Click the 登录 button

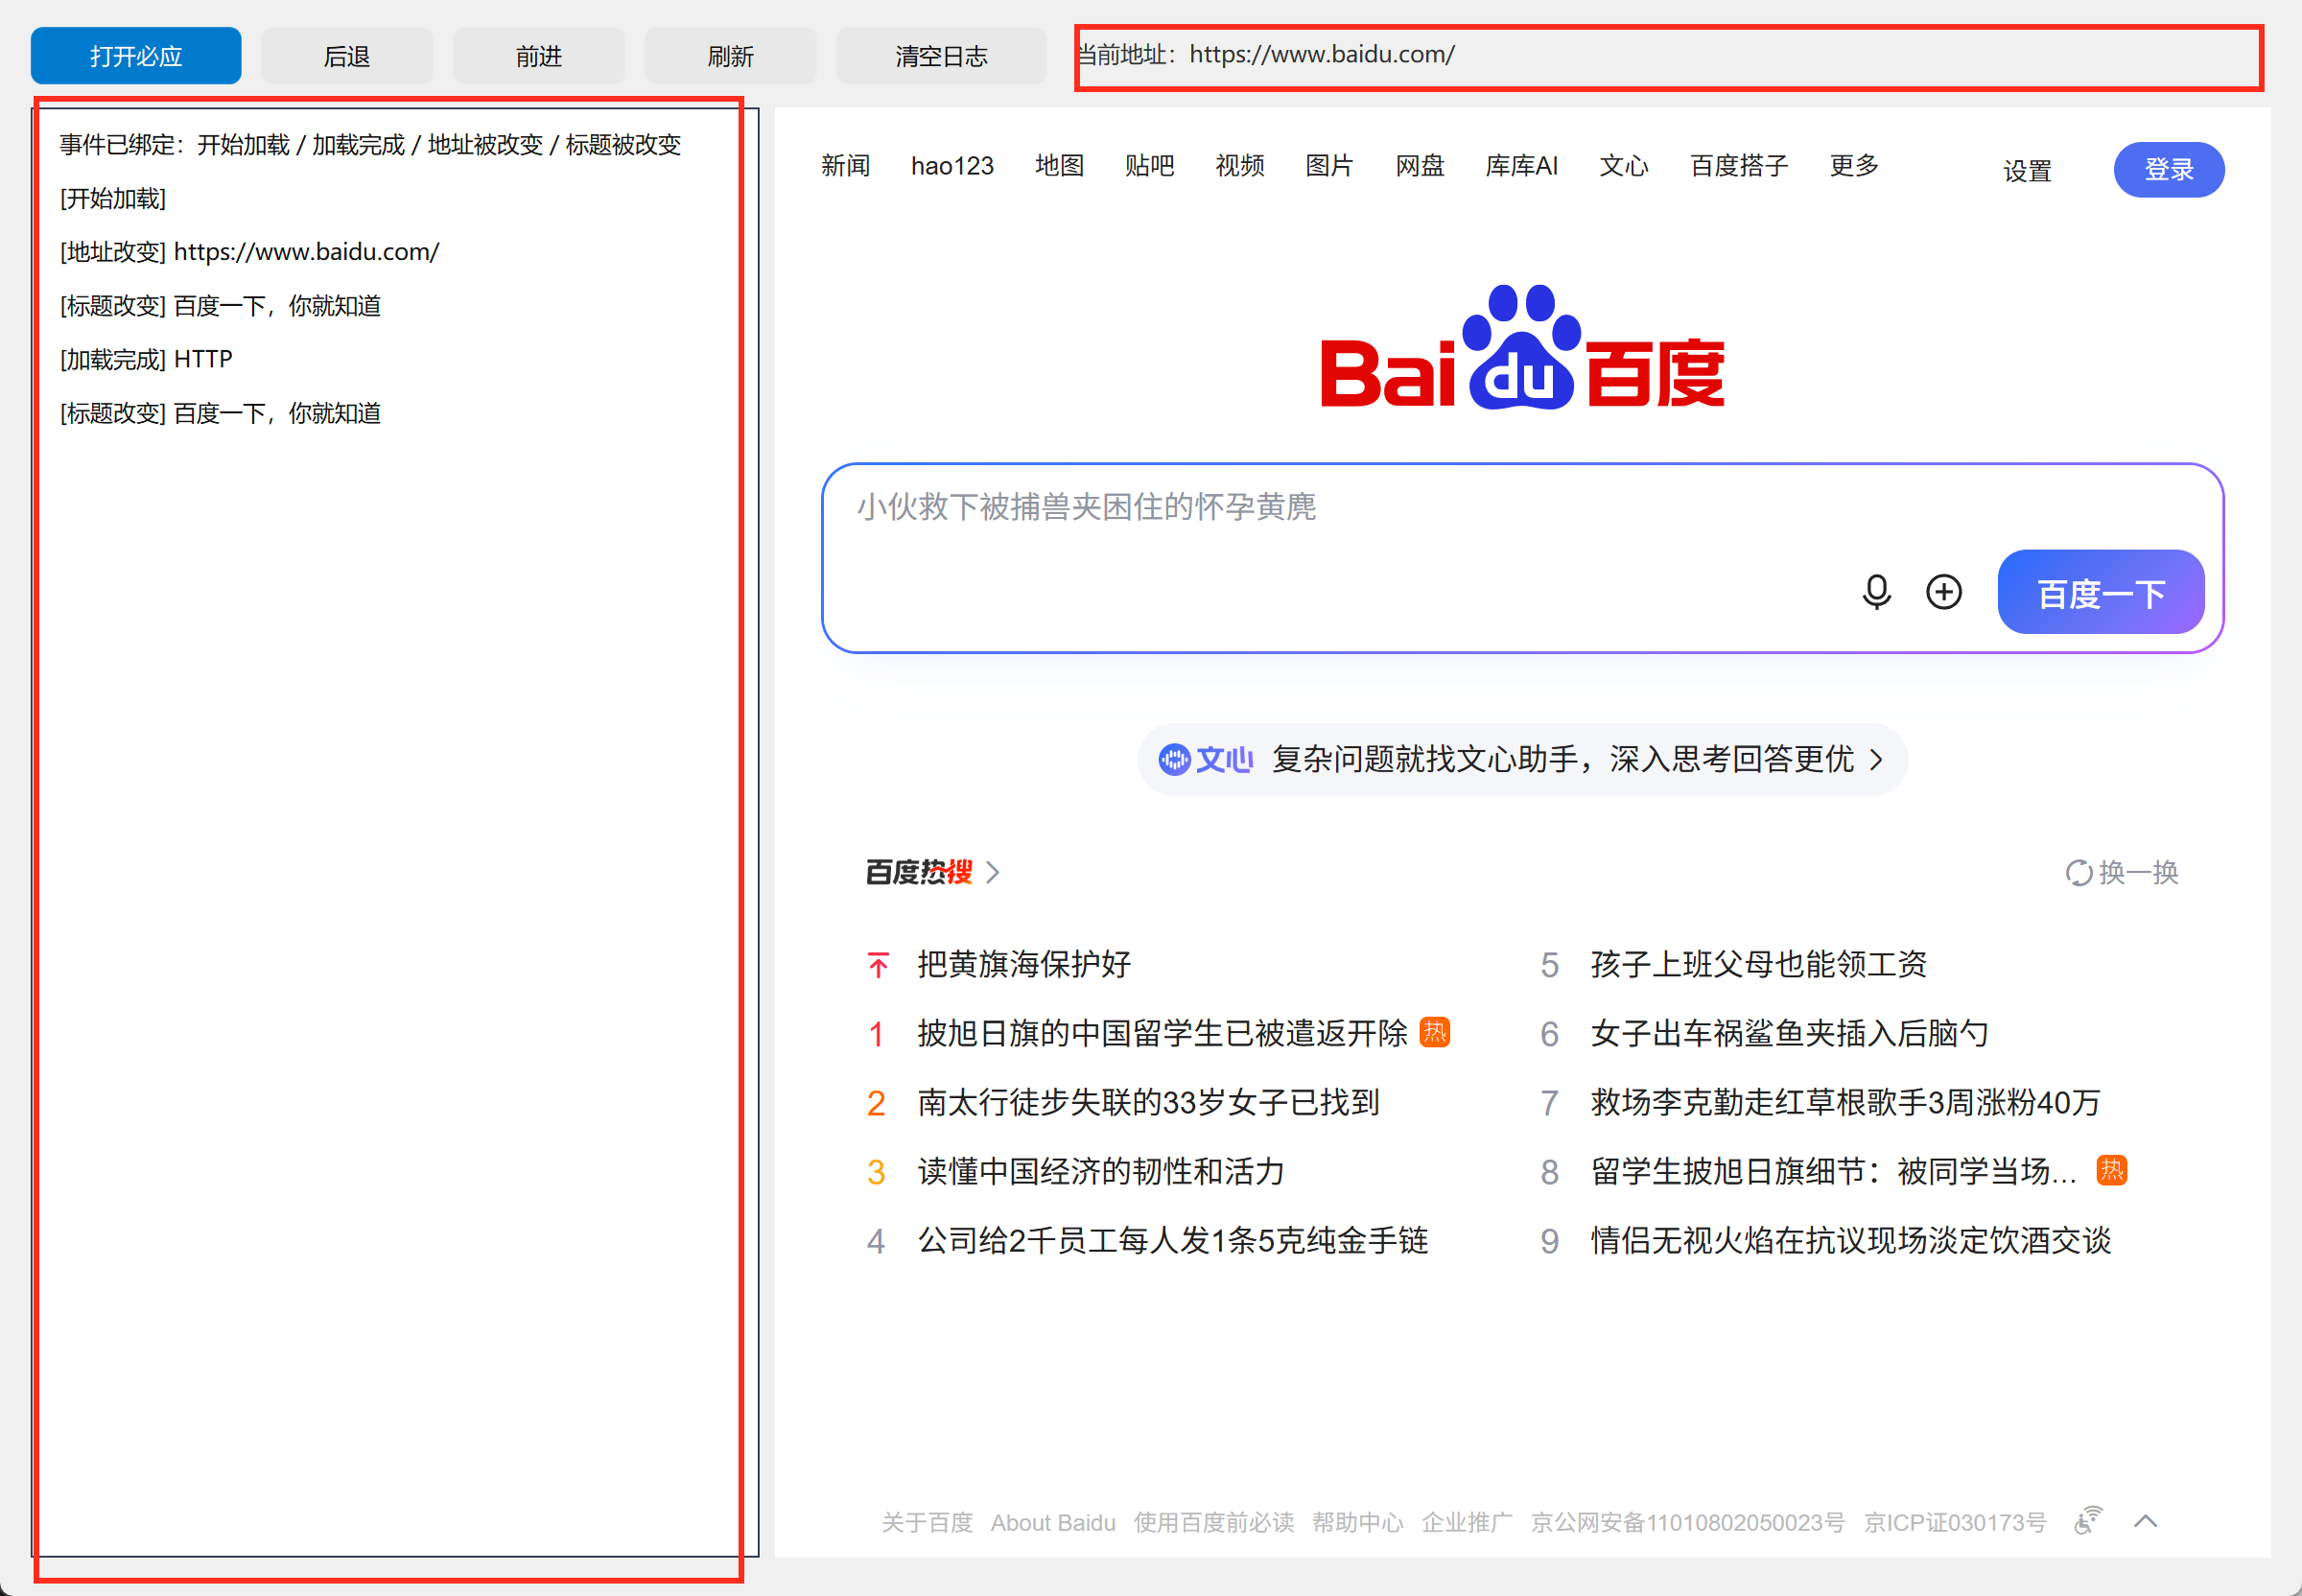(x=2168, y=170)
